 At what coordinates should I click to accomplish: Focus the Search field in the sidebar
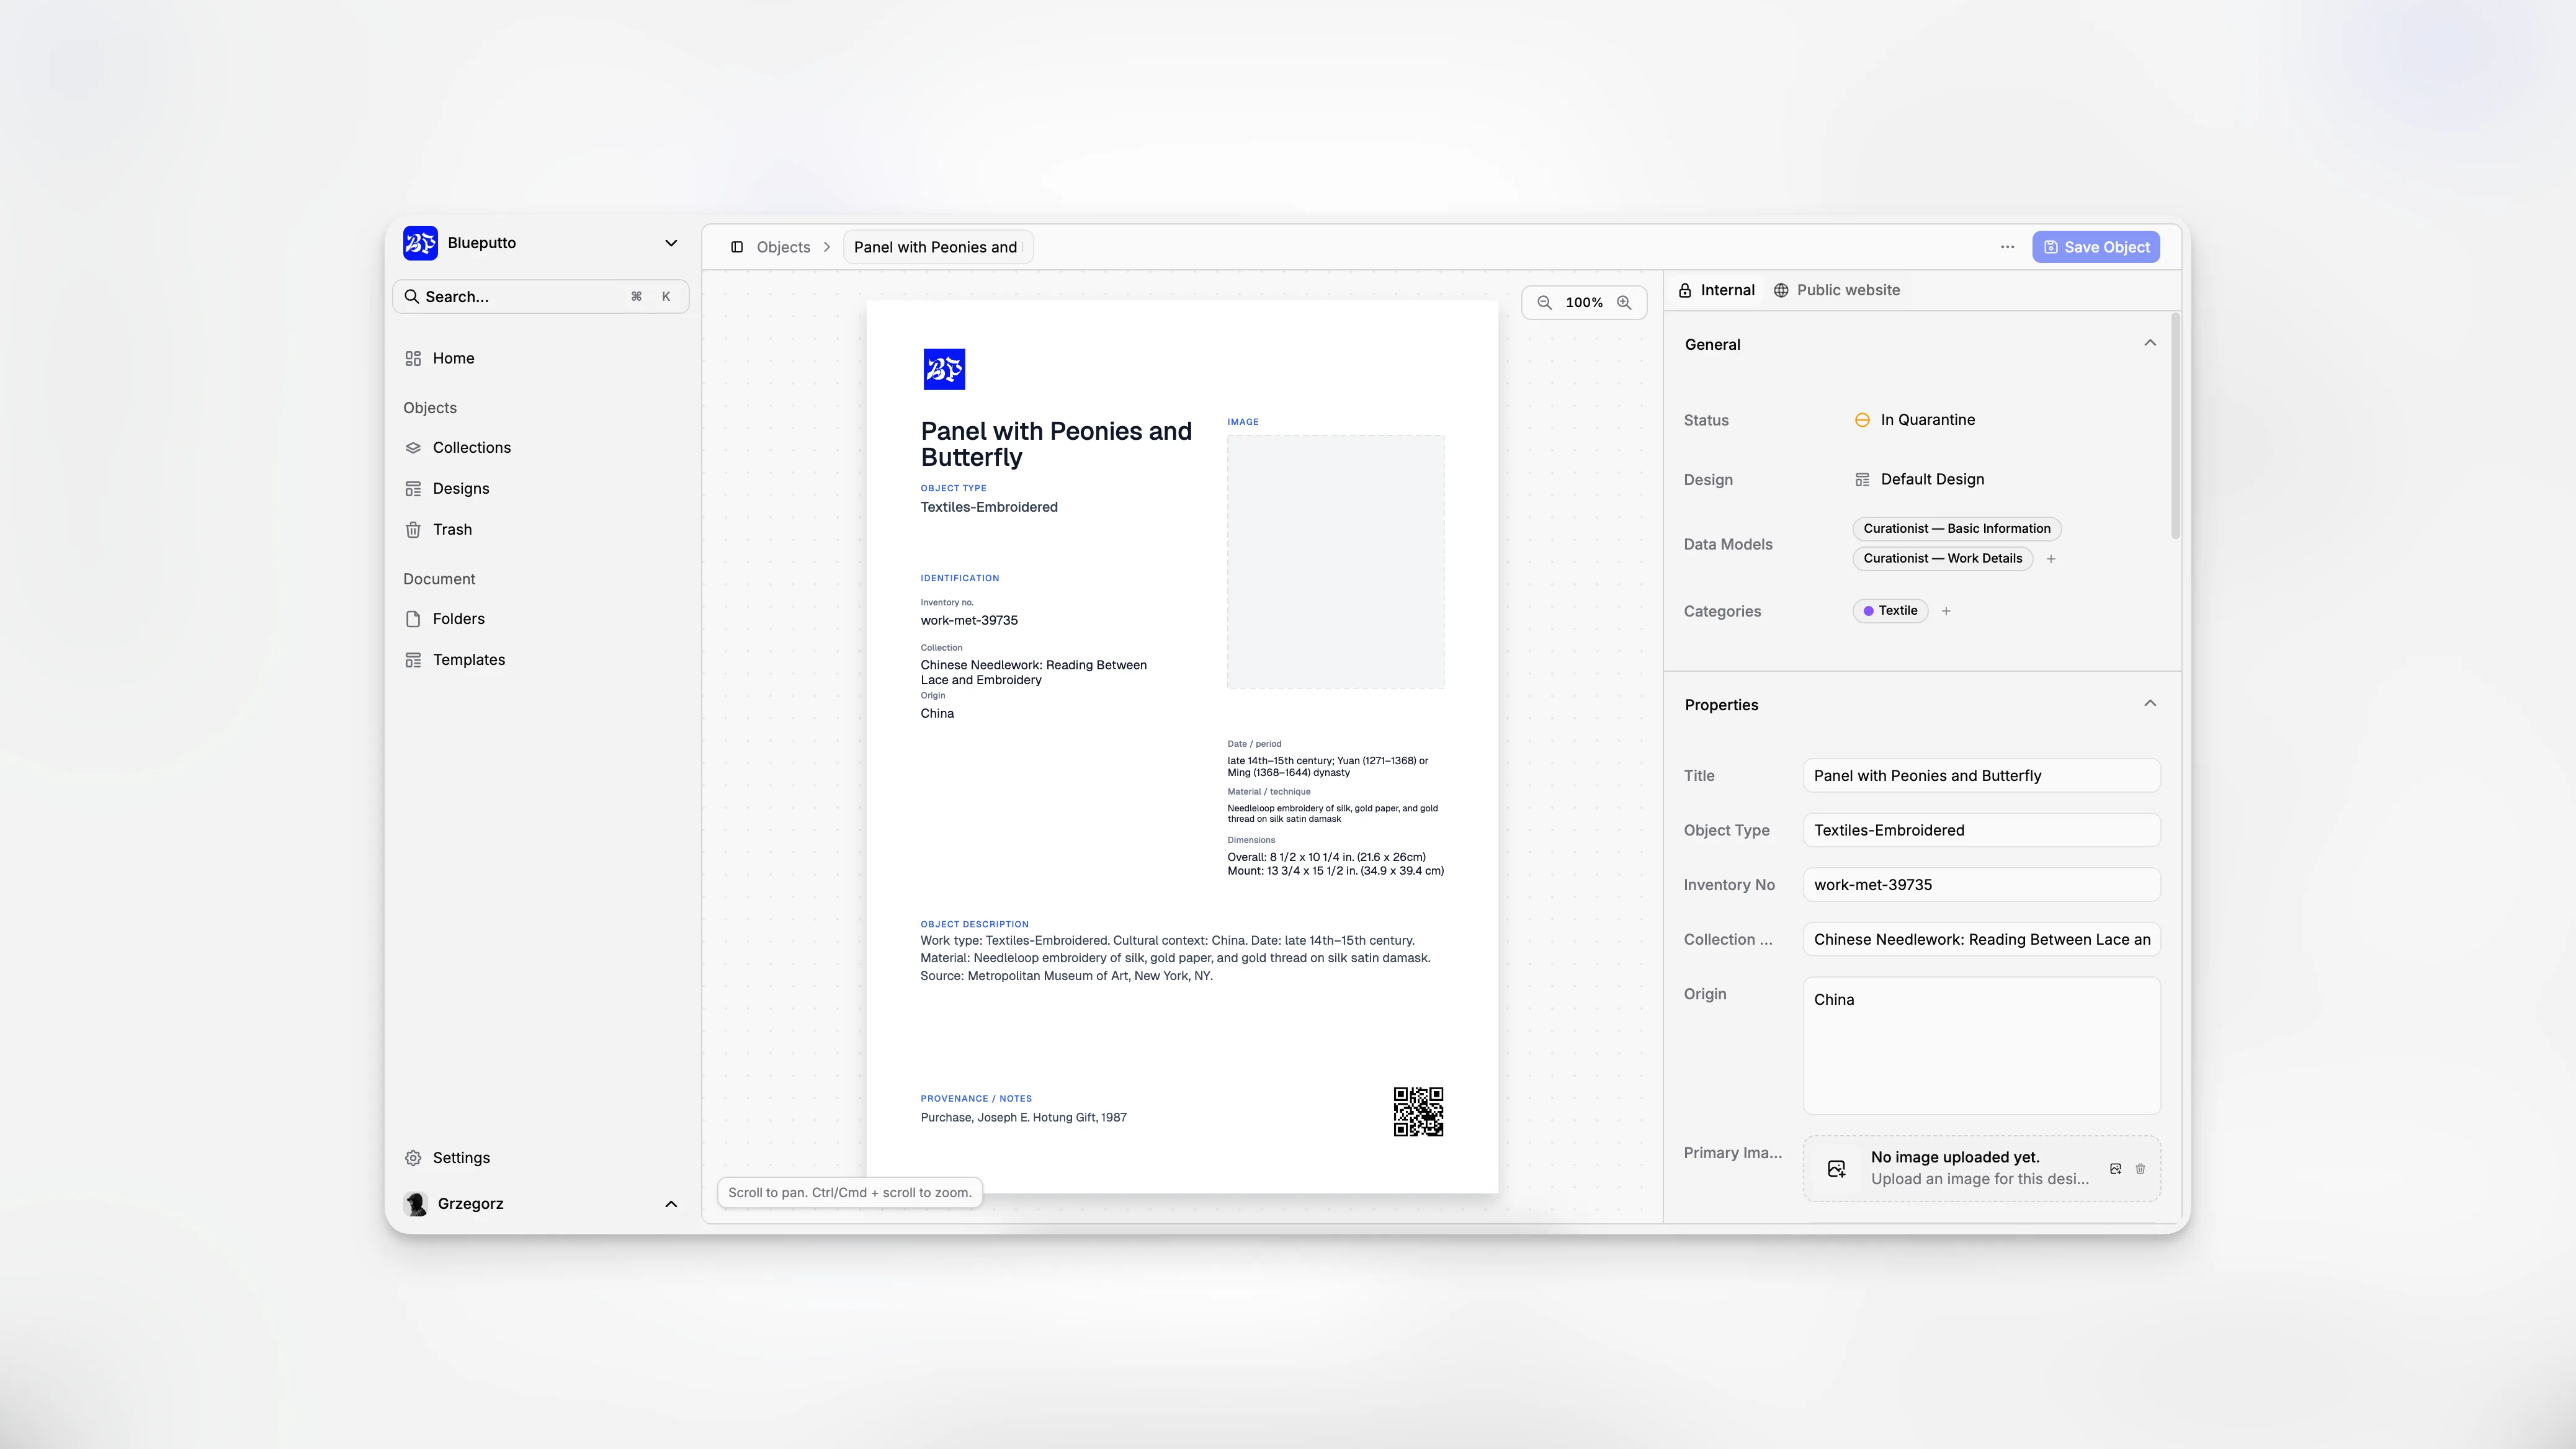pyautogui.click(x=540, y=297)
